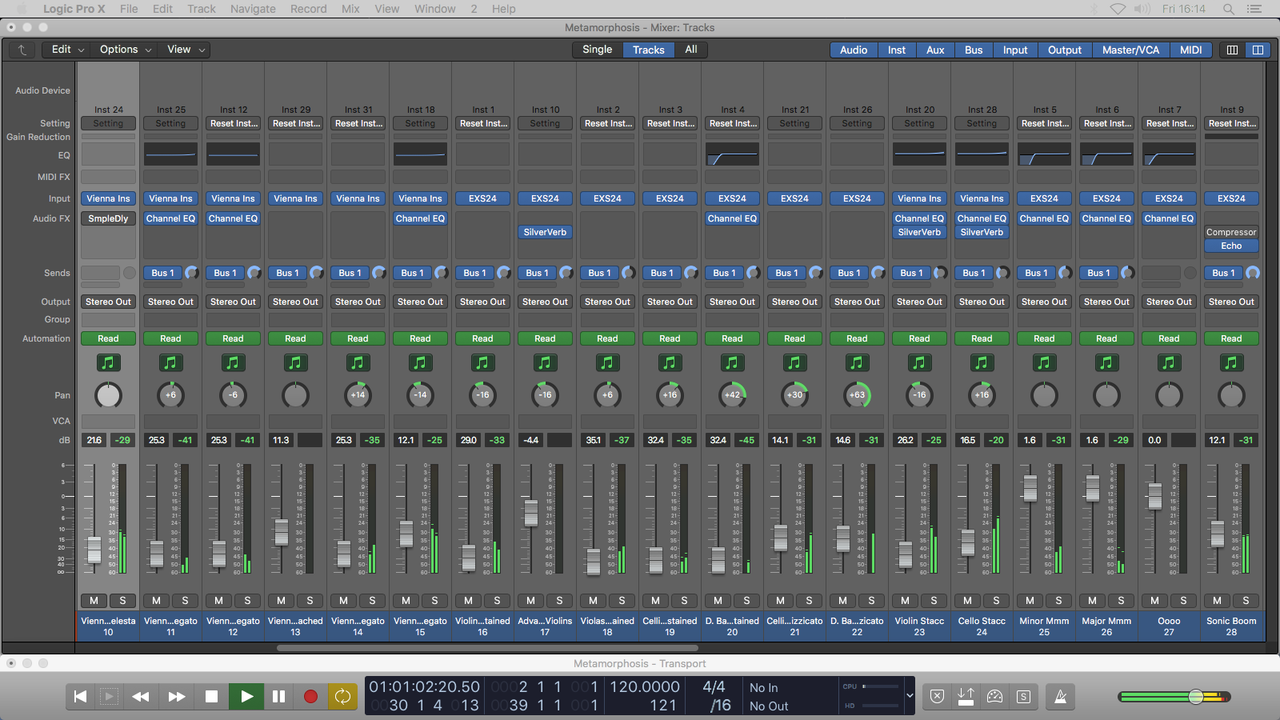Mute the Oooo channel strip
This screenshot has width=1280, height=720.
point(1156,600)
